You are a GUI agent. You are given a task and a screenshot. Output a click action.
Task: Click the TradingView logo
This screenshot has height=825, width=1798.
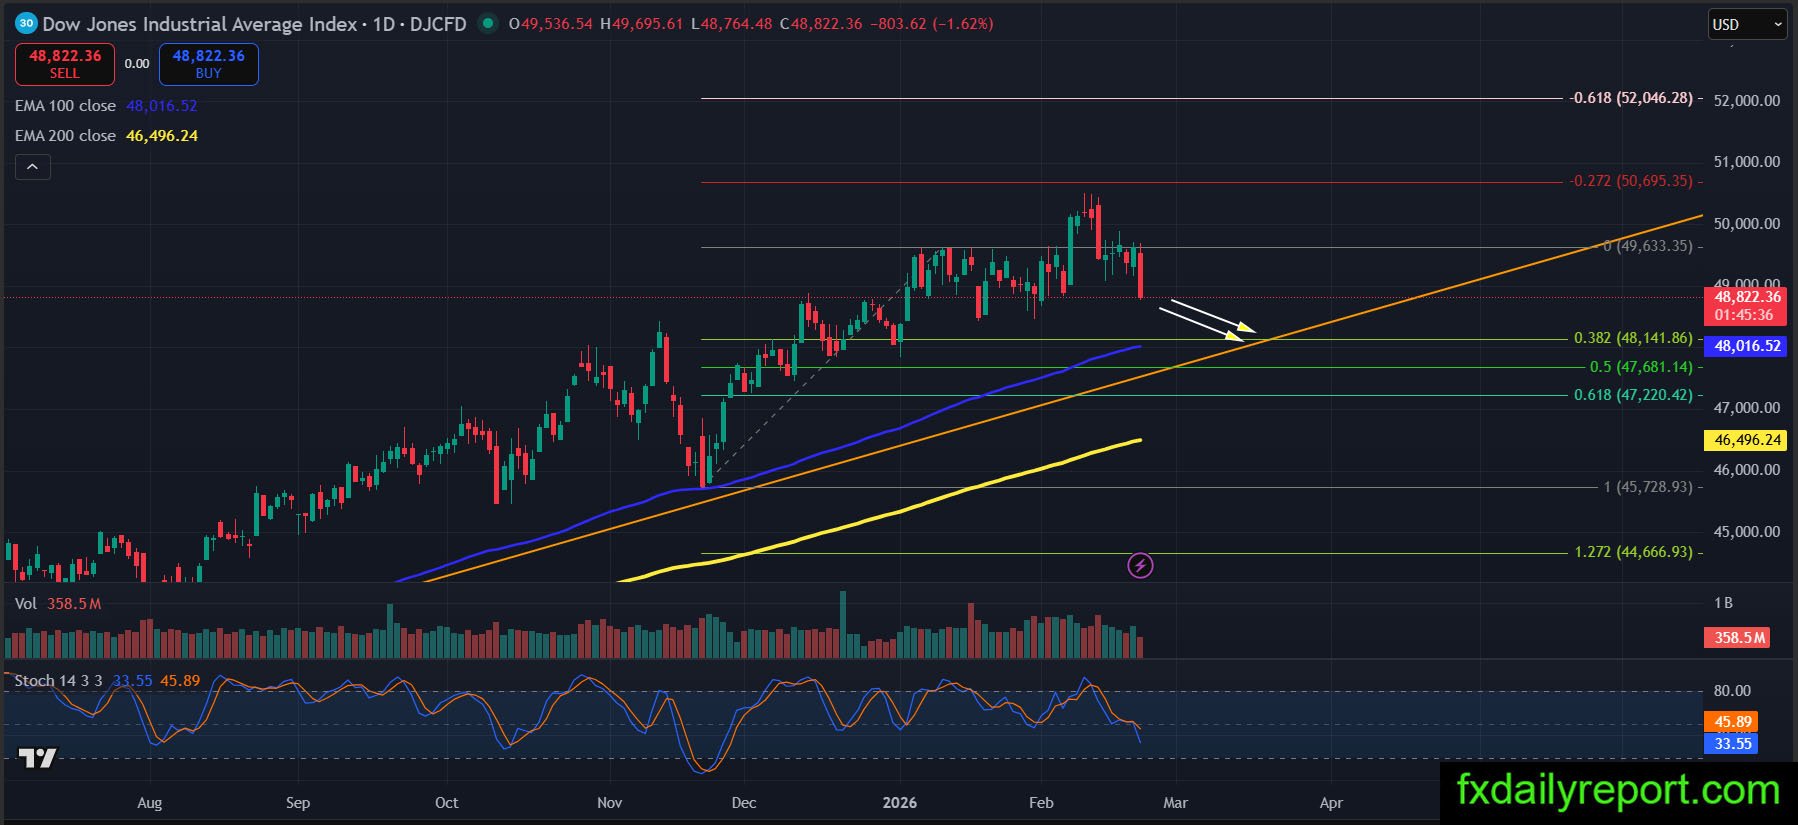38,758
